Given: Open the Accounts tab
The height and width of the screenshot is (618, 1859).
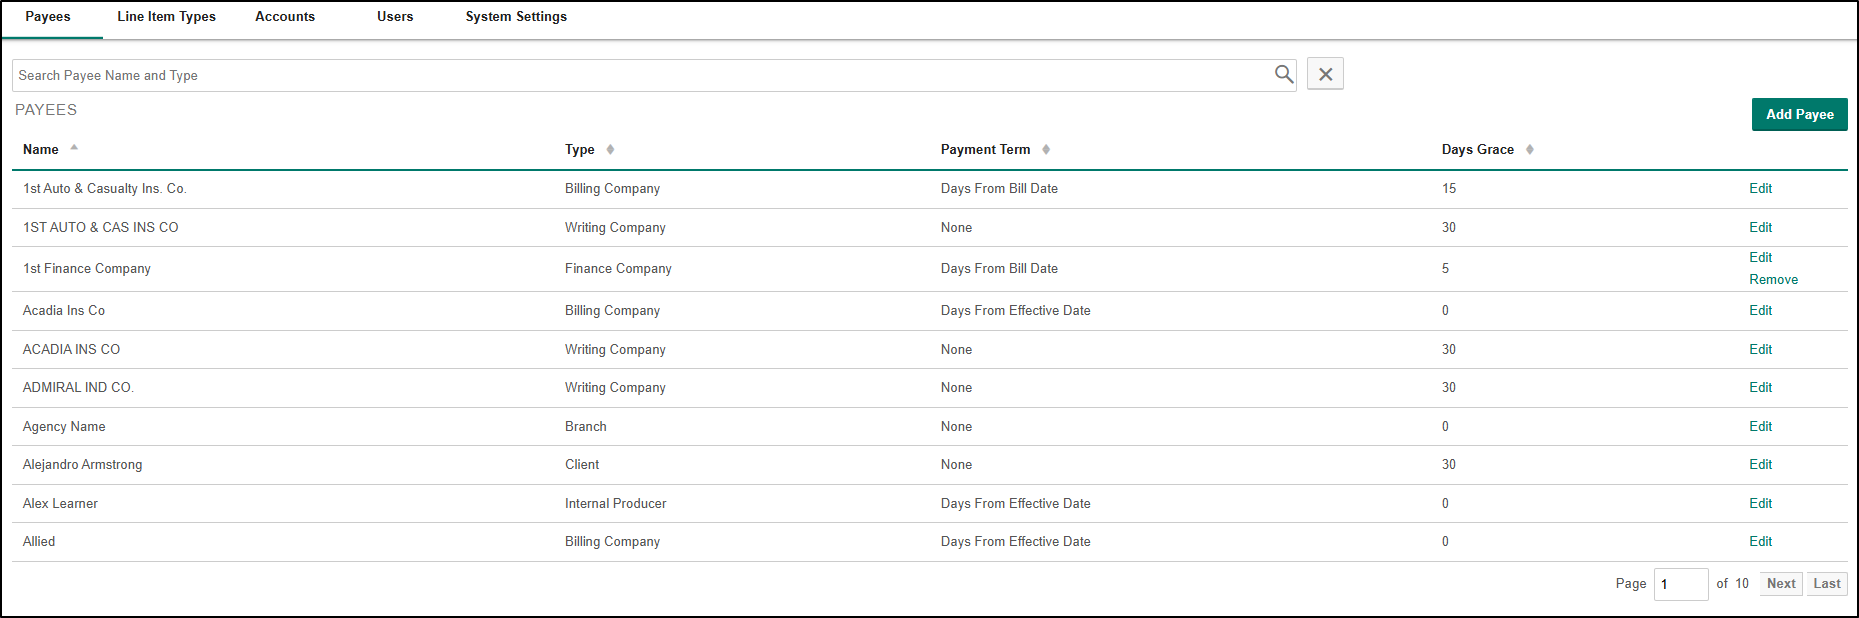Looking at the screenshot, I should click(285, 17).
